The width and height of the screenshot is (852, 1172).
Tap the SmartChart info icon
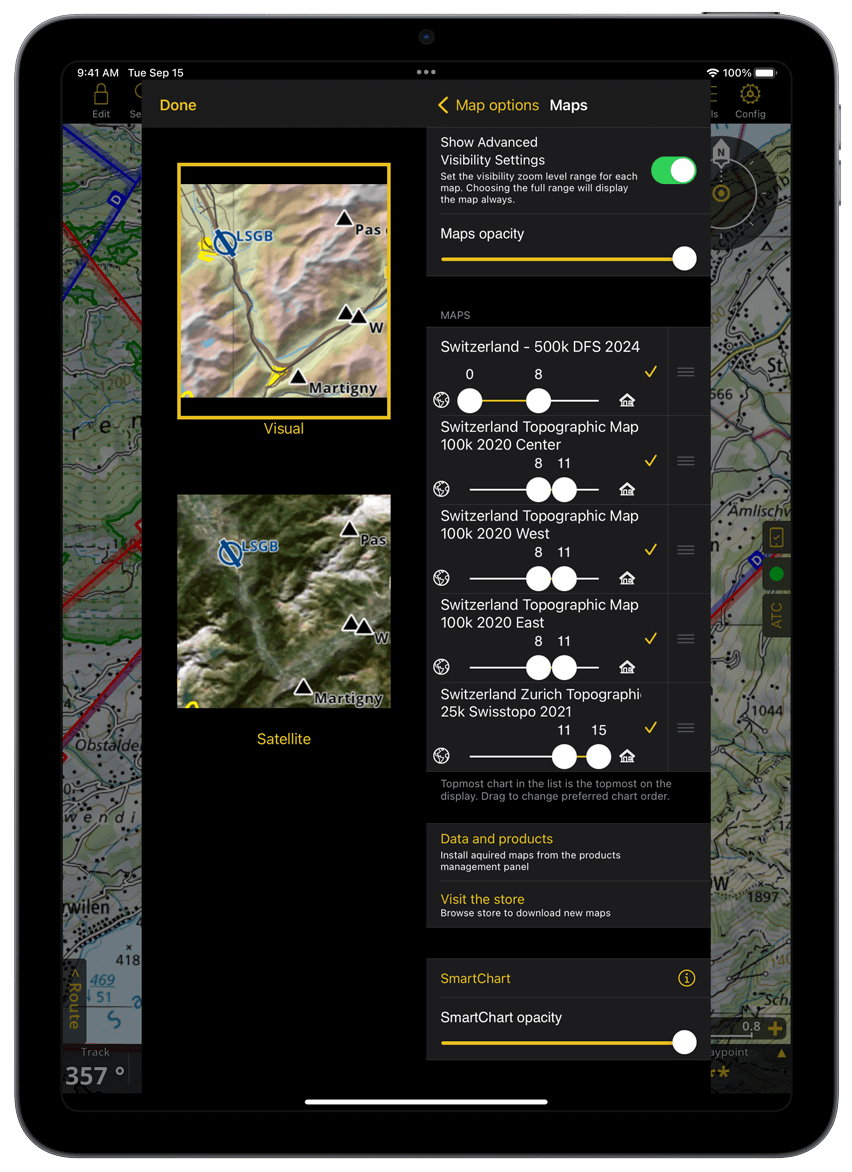(x=686, y=979)
